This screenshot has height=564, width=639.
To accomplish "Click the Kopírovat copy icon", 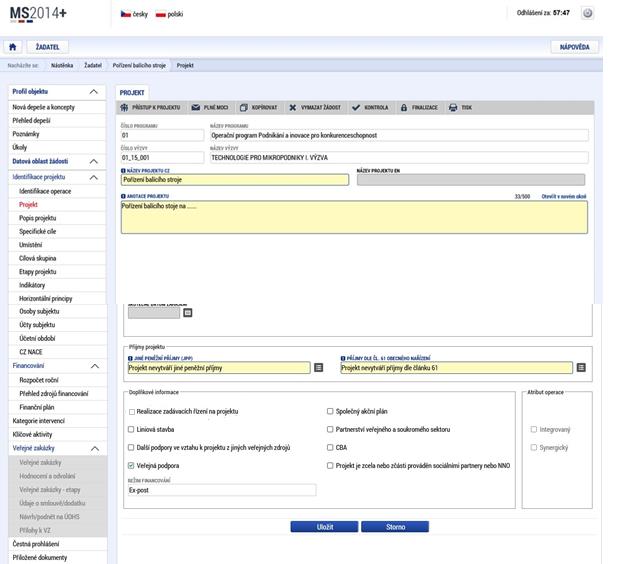I will coord(244,108).
